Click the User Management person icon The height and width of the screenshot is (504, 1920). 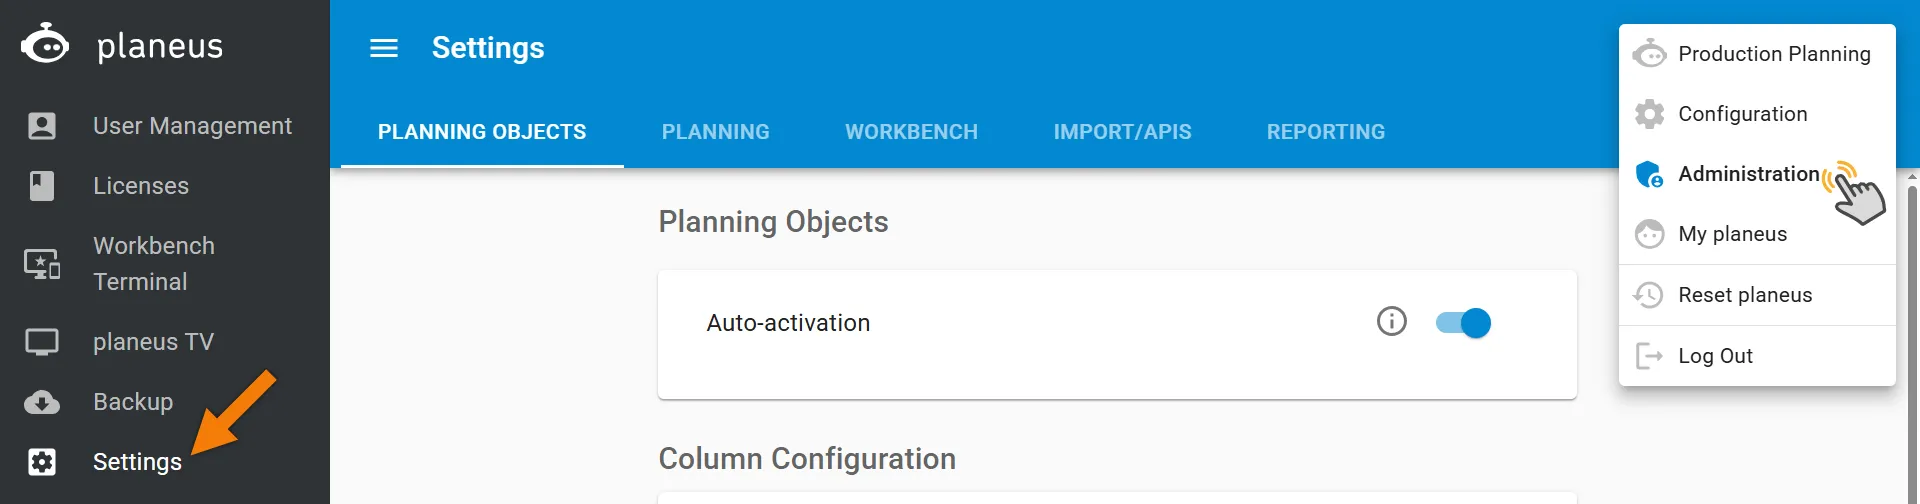pos(42,126)
